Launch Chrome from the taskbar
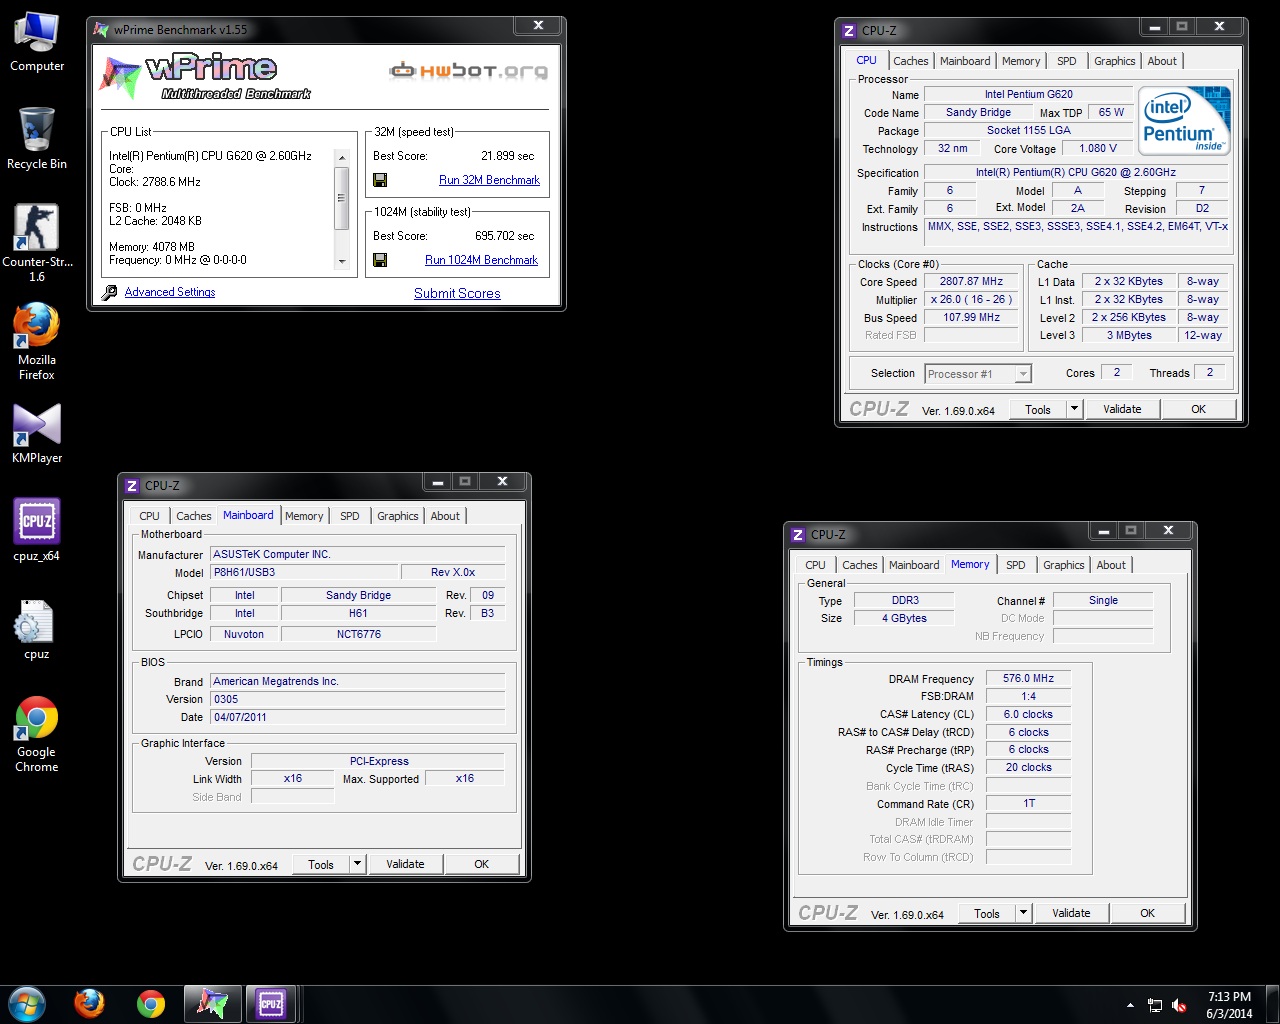This screenshot has height=1024, width=1280. (x=151, y=1004)
